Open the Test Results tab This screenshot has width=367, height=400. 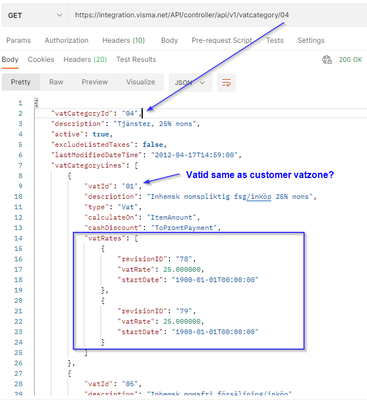[x=136, y=59]
